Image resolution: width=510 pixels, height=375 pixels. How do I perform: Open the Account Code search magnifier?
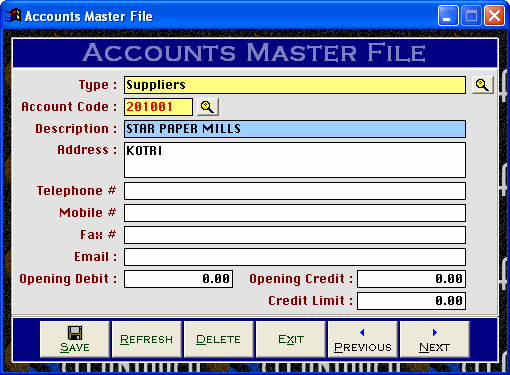click(x=208, y=107)
